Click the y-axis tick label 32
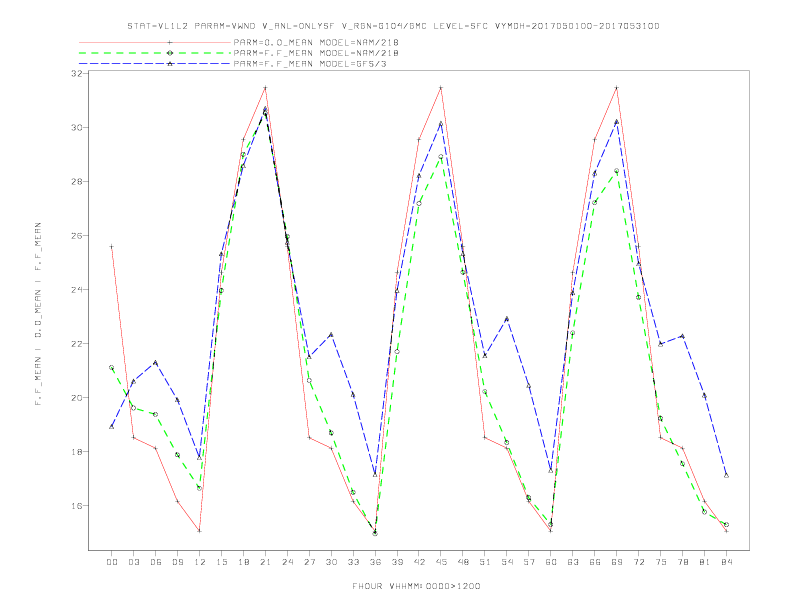Image resolution: width=792 pixels, height=612 pixels. (77, 73)
